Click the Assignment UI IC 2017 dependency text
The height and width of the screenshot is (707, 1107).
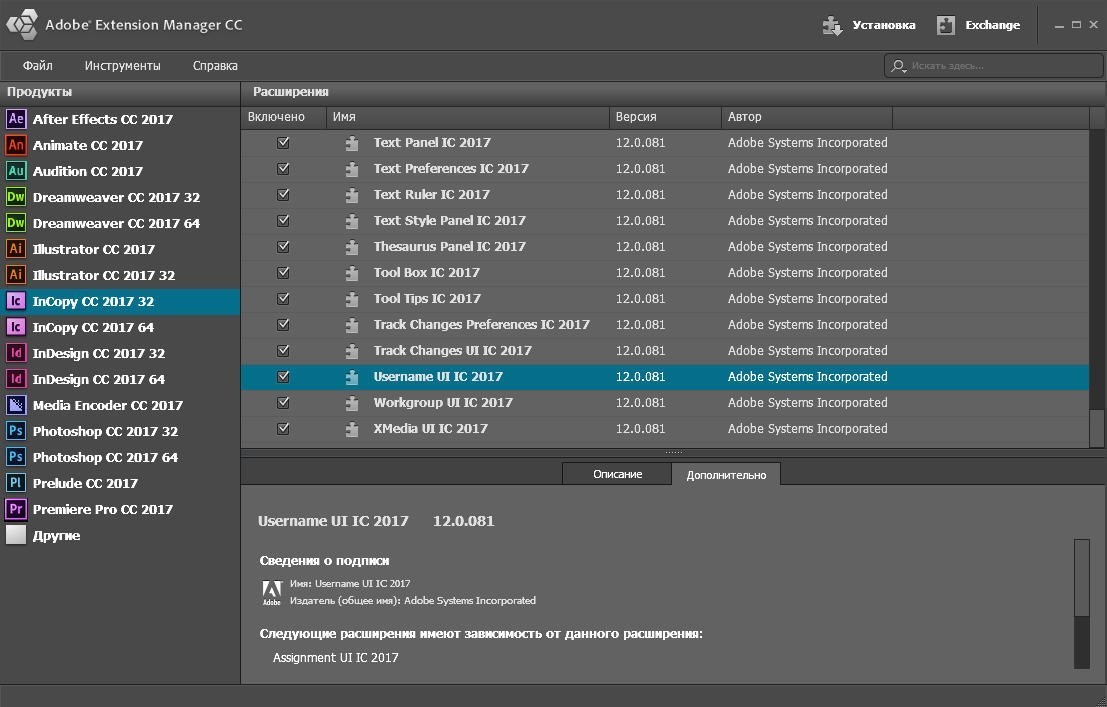pos(335,658)
